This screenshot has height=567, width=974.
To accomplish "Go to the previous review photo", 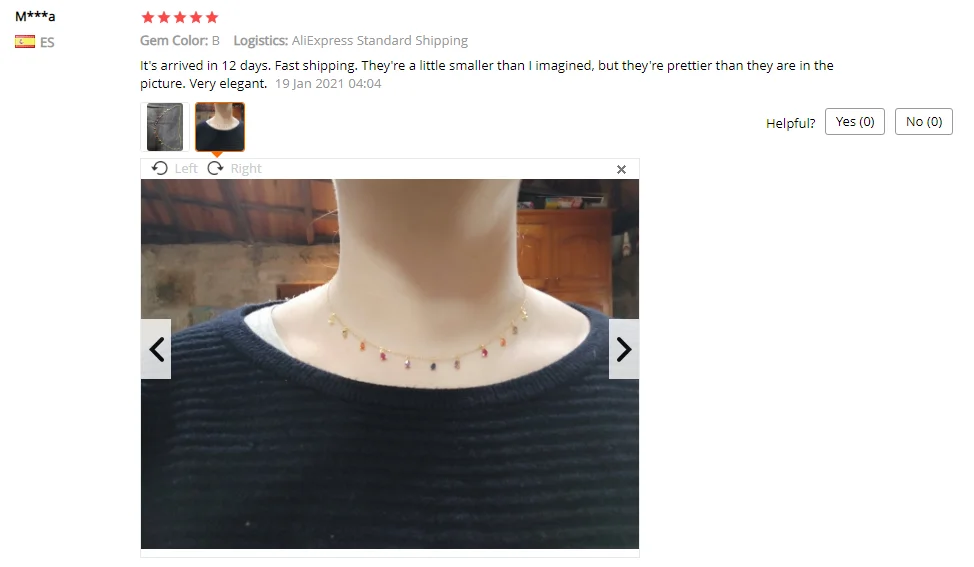I will pos(156,349).
